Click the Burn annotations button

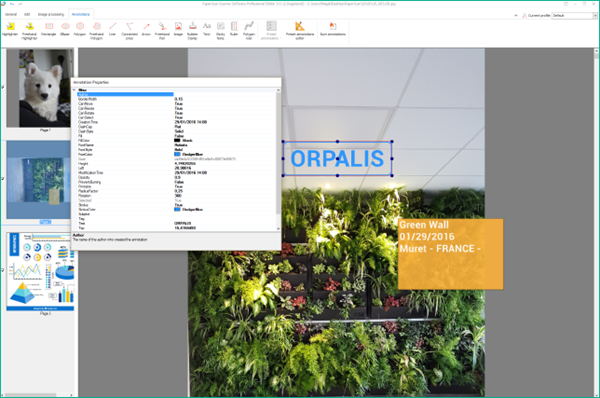click(x=333, y=29)
